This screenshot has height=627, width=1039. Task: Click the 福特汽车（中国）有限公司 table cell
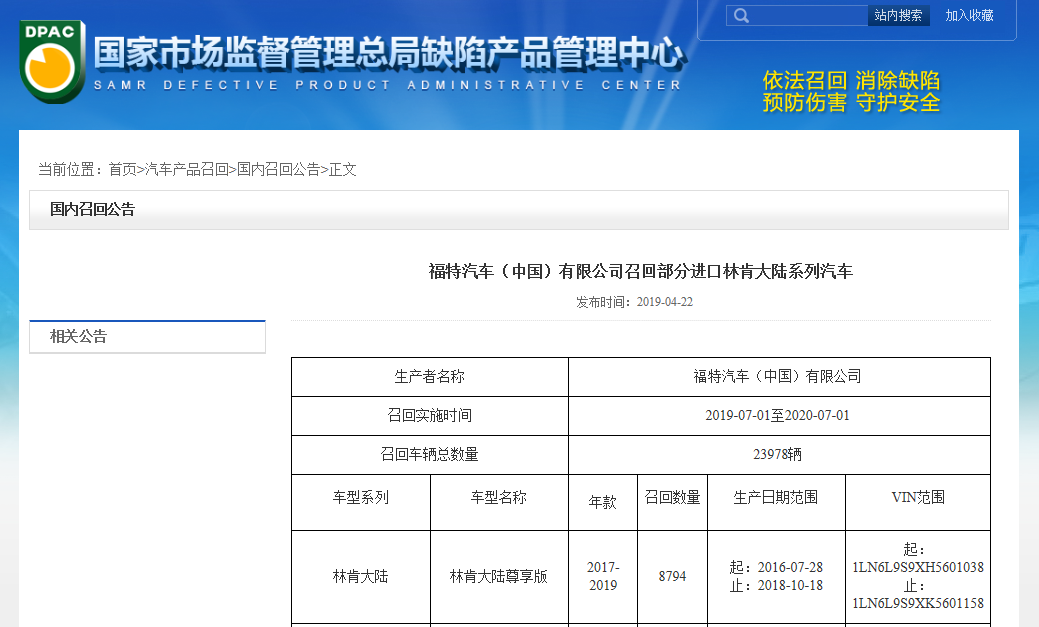tap(779, 377)
